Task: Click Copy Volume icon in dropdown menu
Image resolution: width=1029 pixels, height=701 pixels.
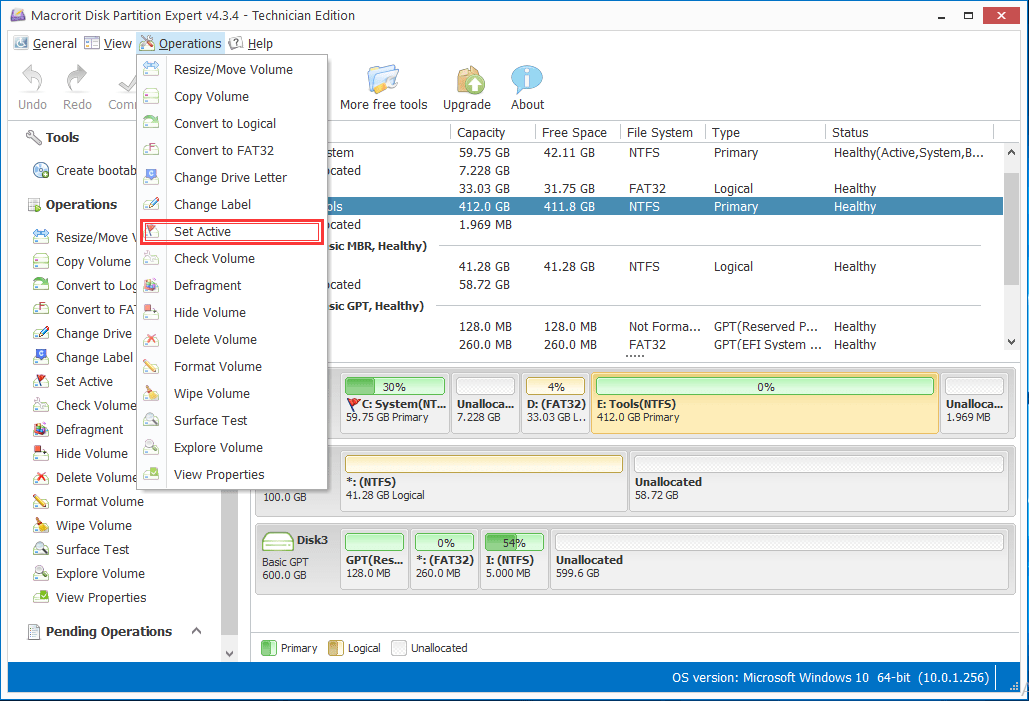Action: point(151,96)
